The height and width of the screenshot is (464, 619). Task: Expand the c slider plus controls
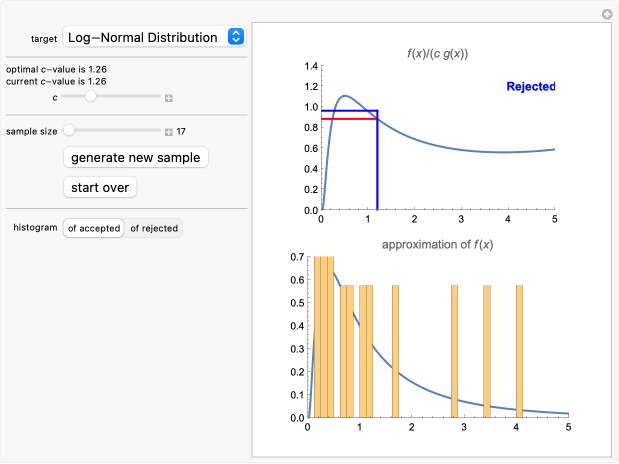pos(169,98)
